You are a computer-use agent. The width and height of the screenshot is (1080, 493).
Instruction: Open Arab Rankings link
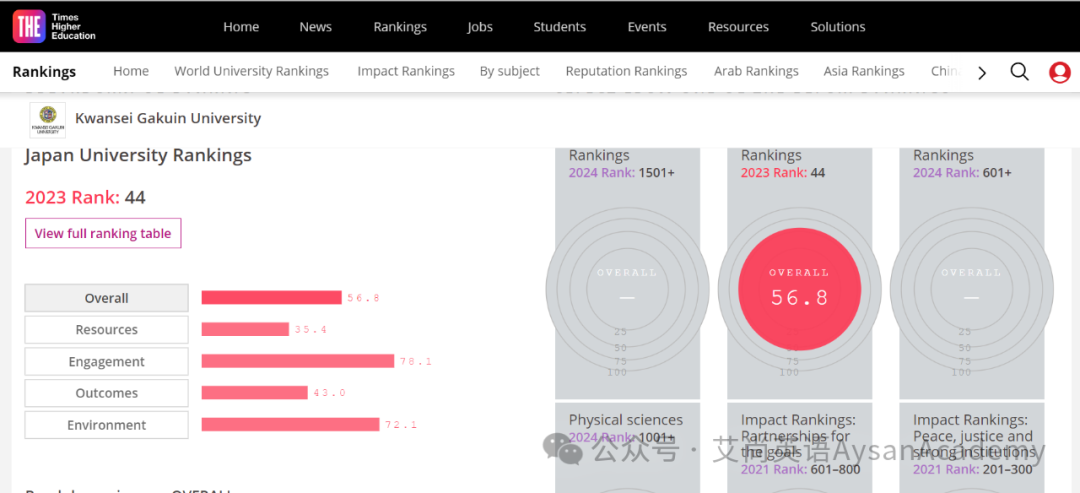pyautogui.click(x=756, y=71)
